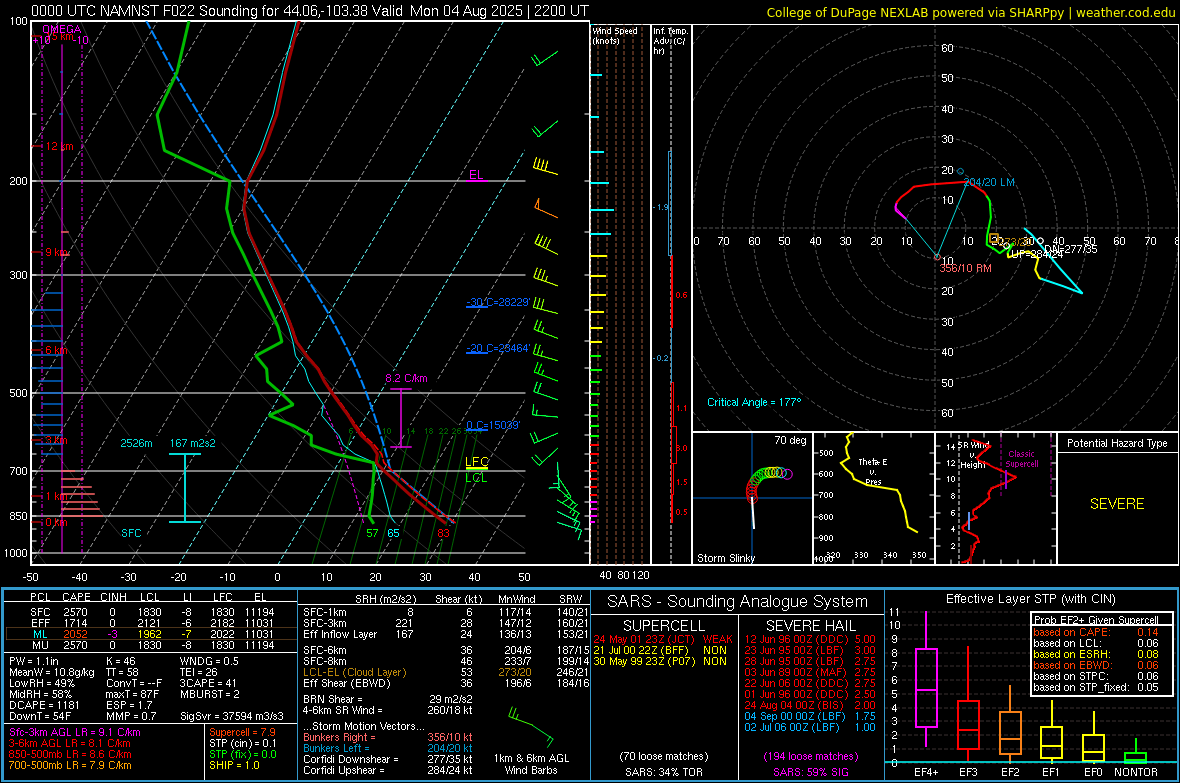1180x783 pixels.
Task: Click the 8.2 C/km lapse rate annotation
Action: point(406,378)
